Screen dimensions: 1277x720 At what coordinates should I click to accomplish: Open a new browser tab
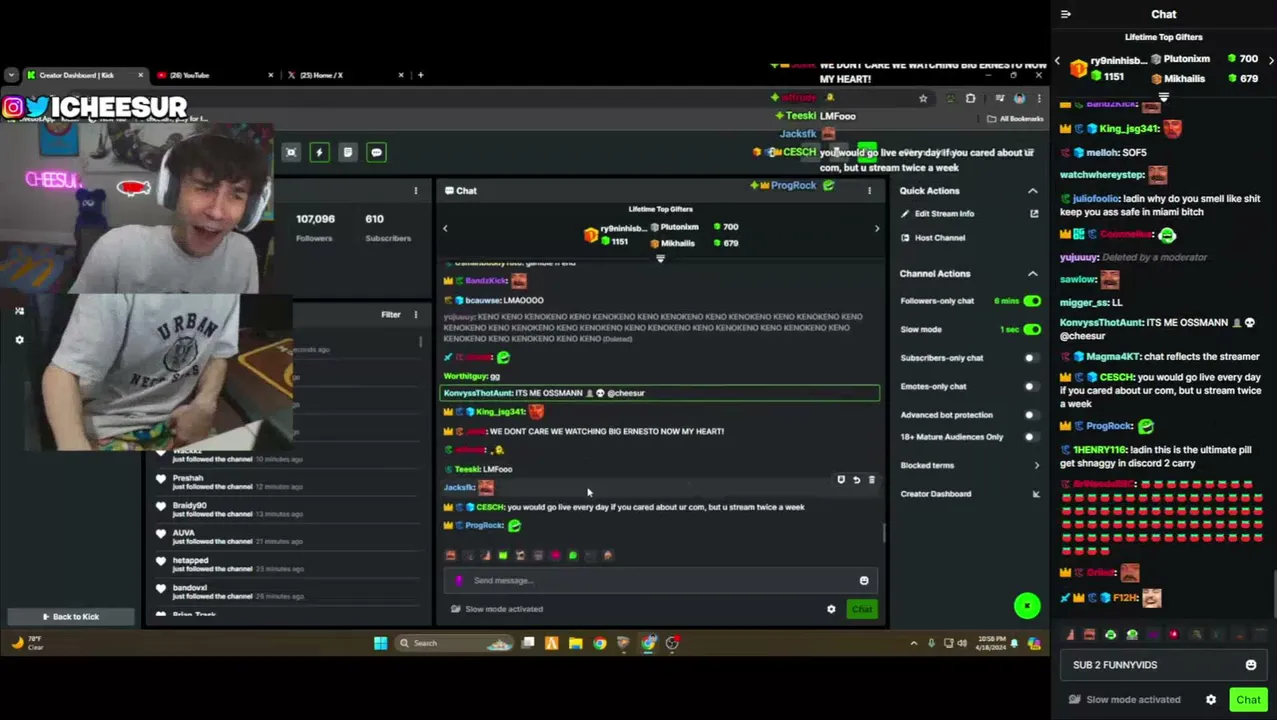(x=420, y=75)
